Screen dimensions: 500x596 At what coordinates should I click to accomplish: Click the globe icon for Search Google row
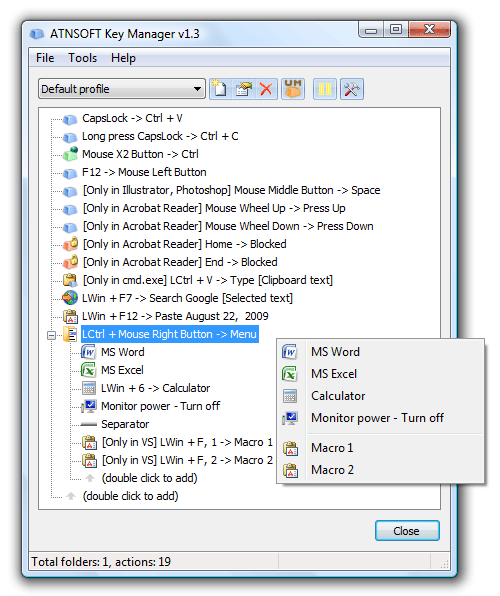pos(70,298)
